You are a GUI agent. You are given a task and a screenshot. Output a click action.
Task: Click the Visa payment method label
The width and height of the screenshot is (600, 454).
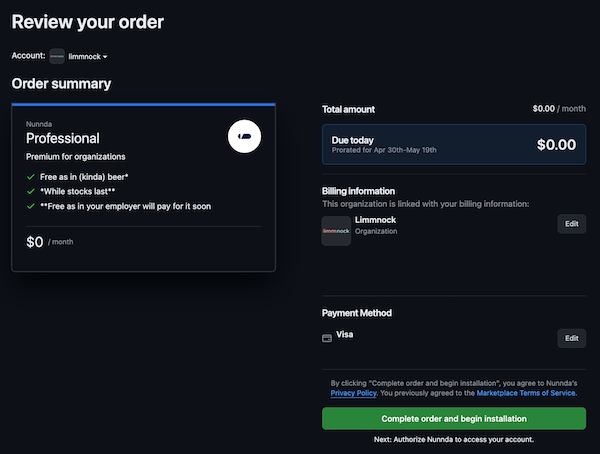coord(344,334)
